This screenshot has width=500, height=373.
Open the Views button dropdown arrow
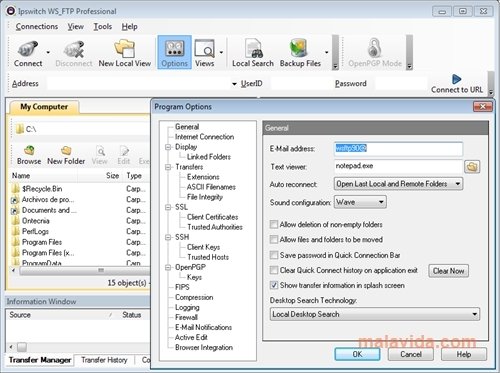(x=221, y=52)
